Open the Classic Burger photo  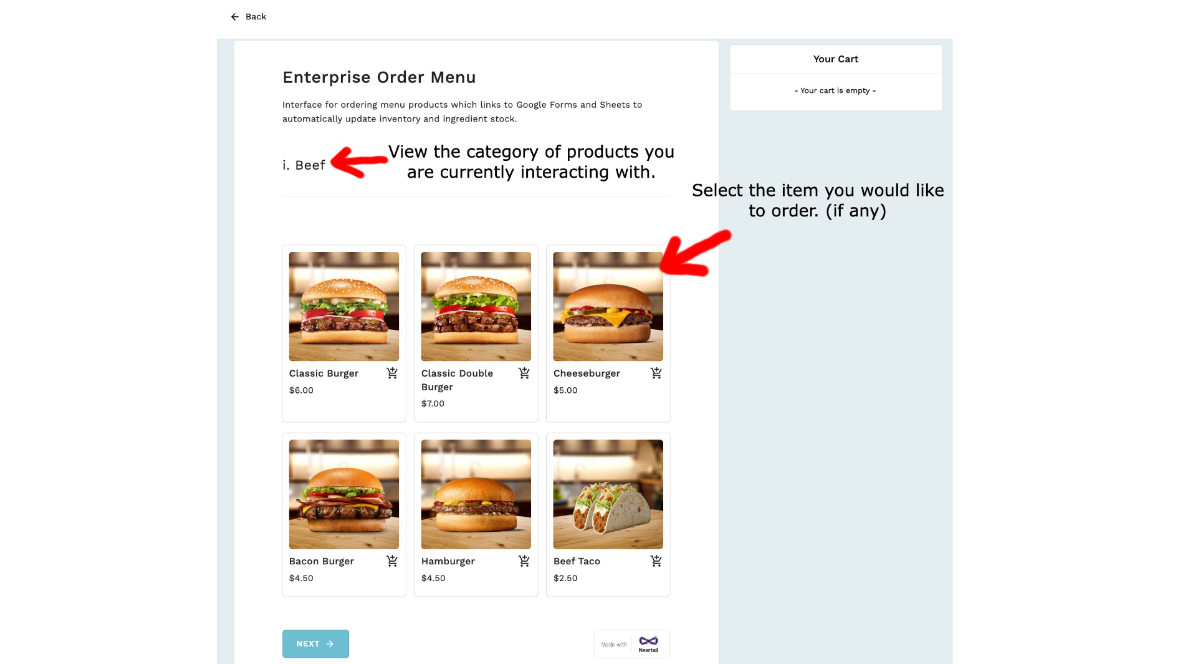coord(344,306)
